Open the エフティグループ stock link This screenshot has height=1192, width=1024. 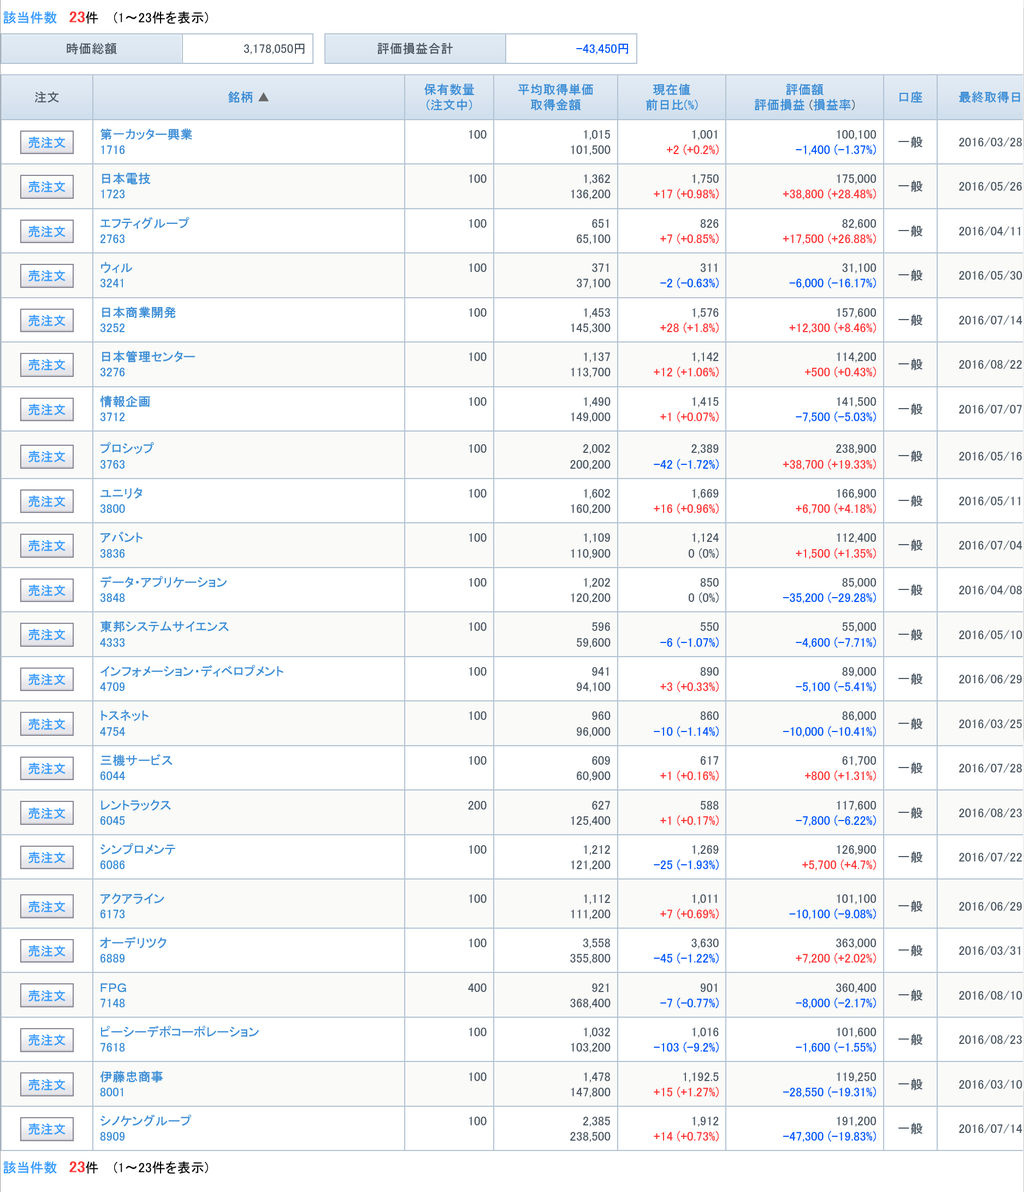pos(144,224)
